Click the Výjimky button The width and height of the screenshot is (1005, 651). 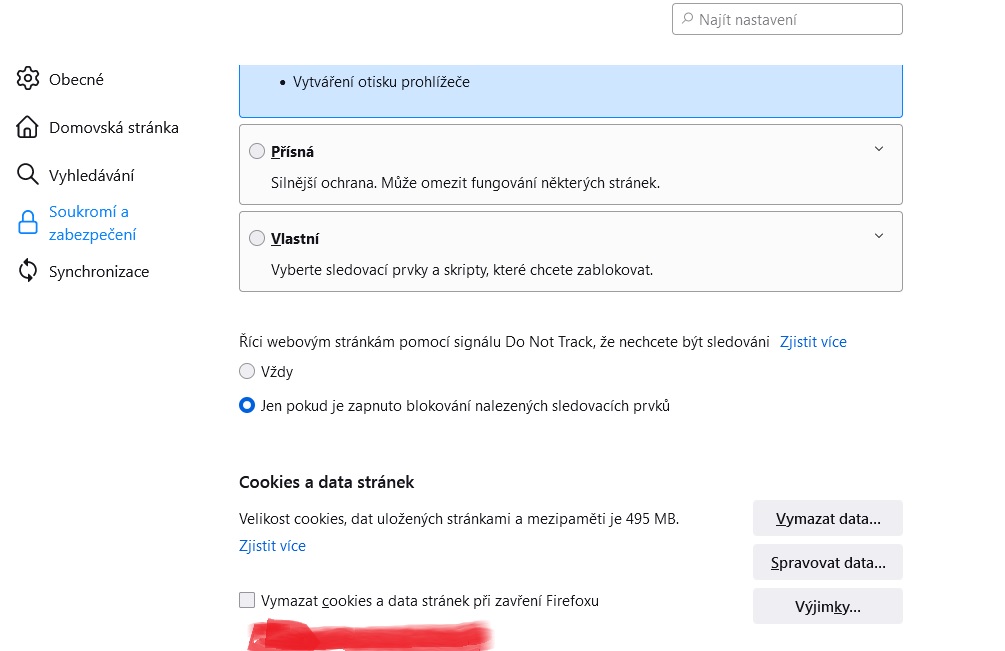[x=827, y=607]
